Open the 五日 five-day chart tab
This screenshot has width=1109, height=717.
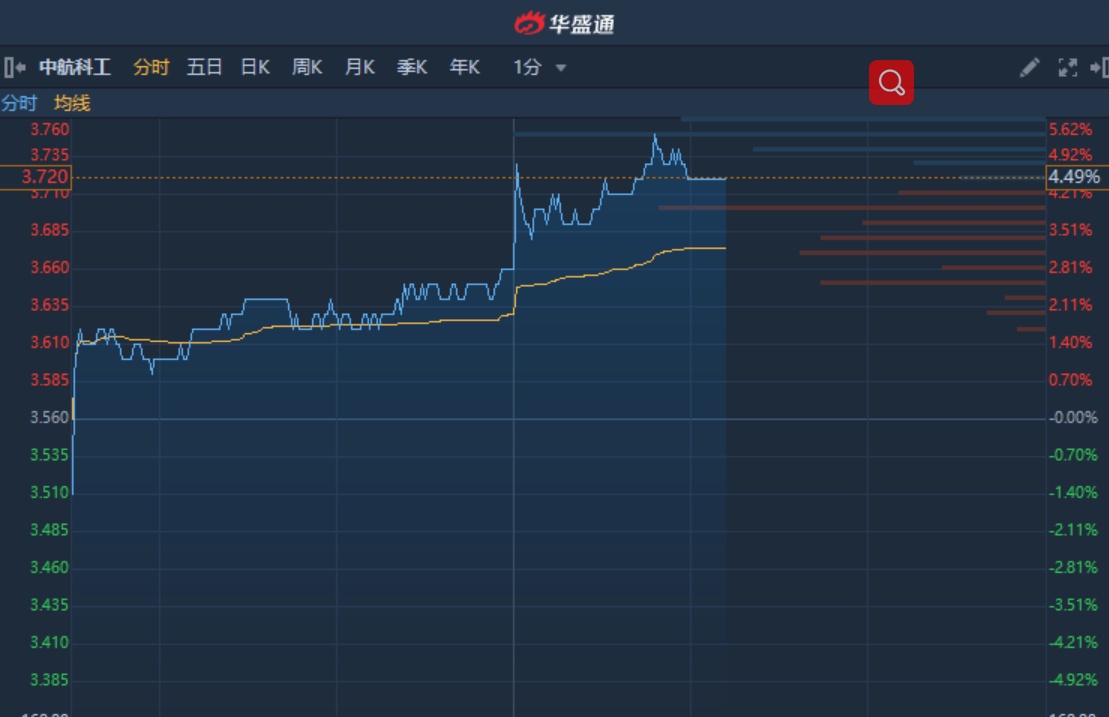click(204, 68)
